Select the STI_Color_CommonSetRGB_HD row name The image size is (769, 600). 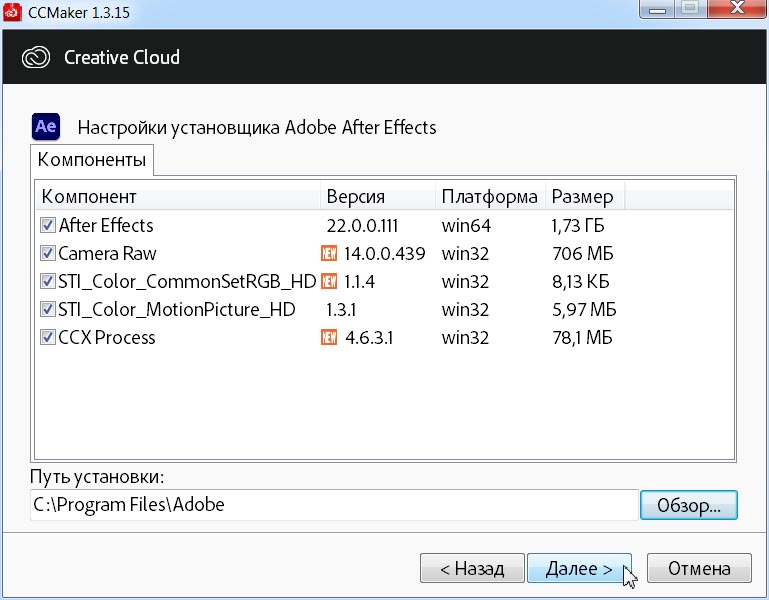pyautogui.click(x=187, y=281)
